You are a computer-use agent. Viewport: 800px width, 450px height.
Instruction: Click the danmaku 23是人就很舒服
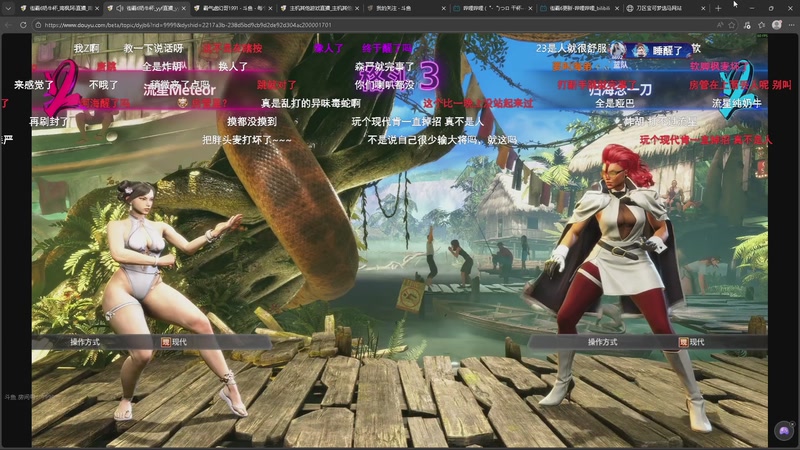point(571,48)
